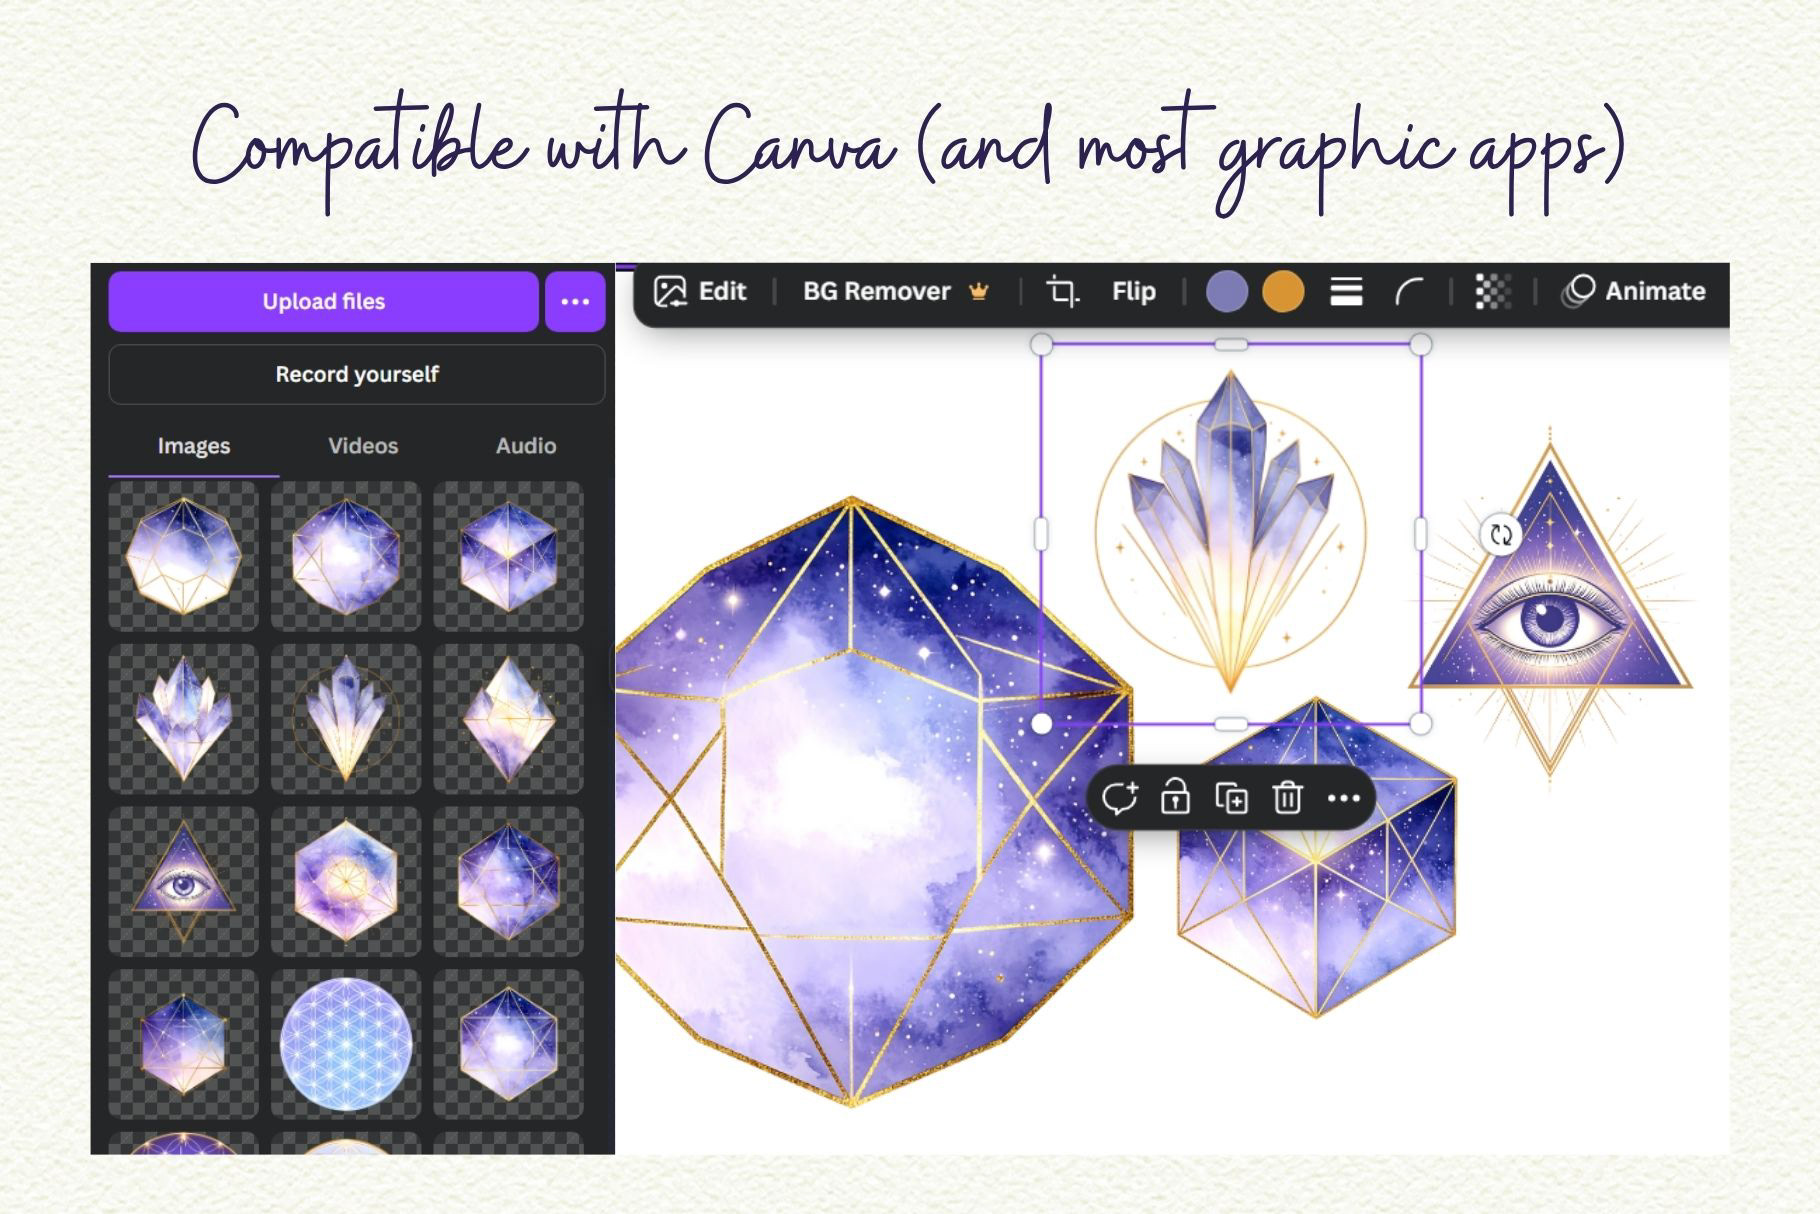The image size is (1820, 1214).
Task: Lock the selected crystal element
Action: tap(1175, 798)
